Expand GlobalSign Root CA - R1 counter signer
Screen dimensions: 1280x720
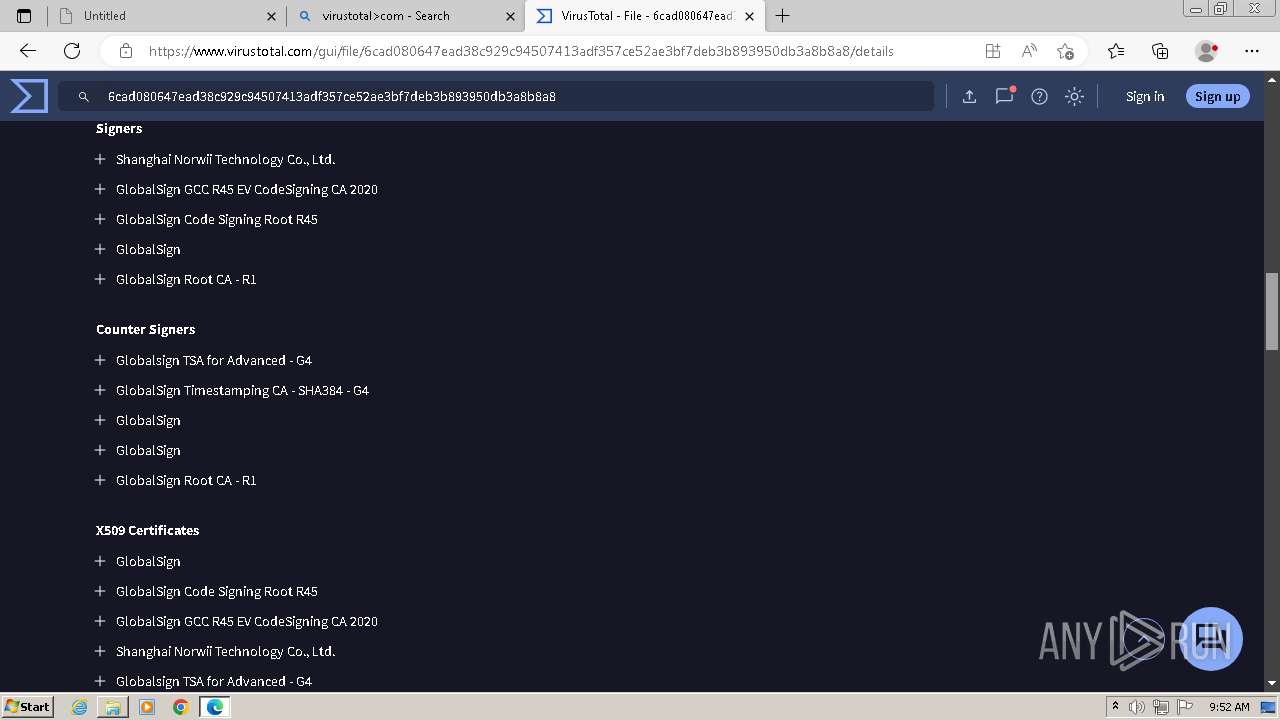click(100, 480)
